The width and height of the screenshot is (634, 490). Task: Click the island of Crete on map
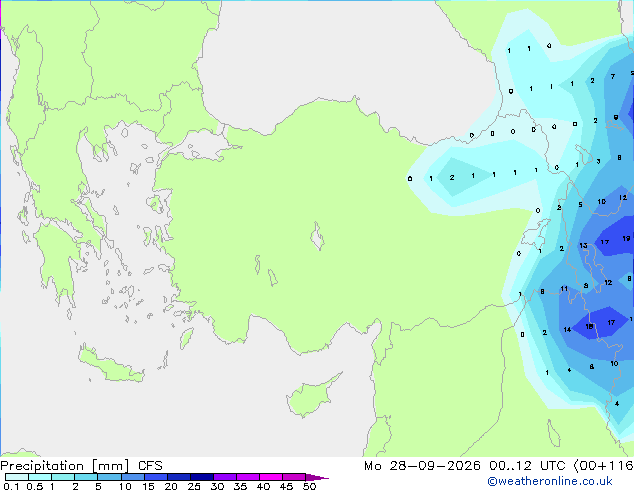(109, 365)
